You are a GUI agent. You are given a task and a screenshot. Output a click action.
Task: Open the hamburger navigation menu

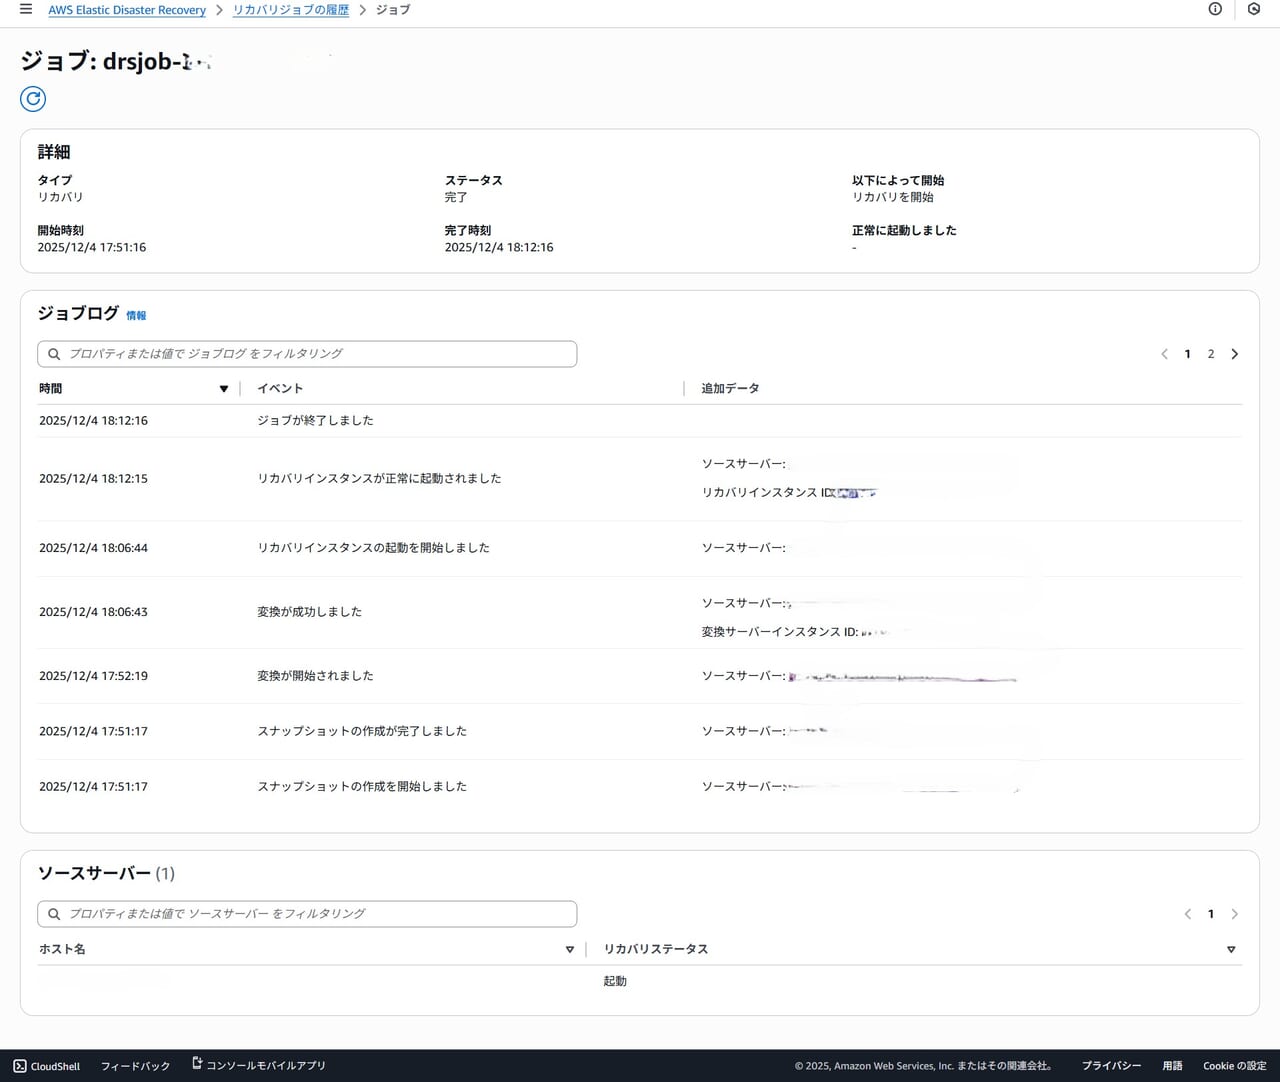26,10
